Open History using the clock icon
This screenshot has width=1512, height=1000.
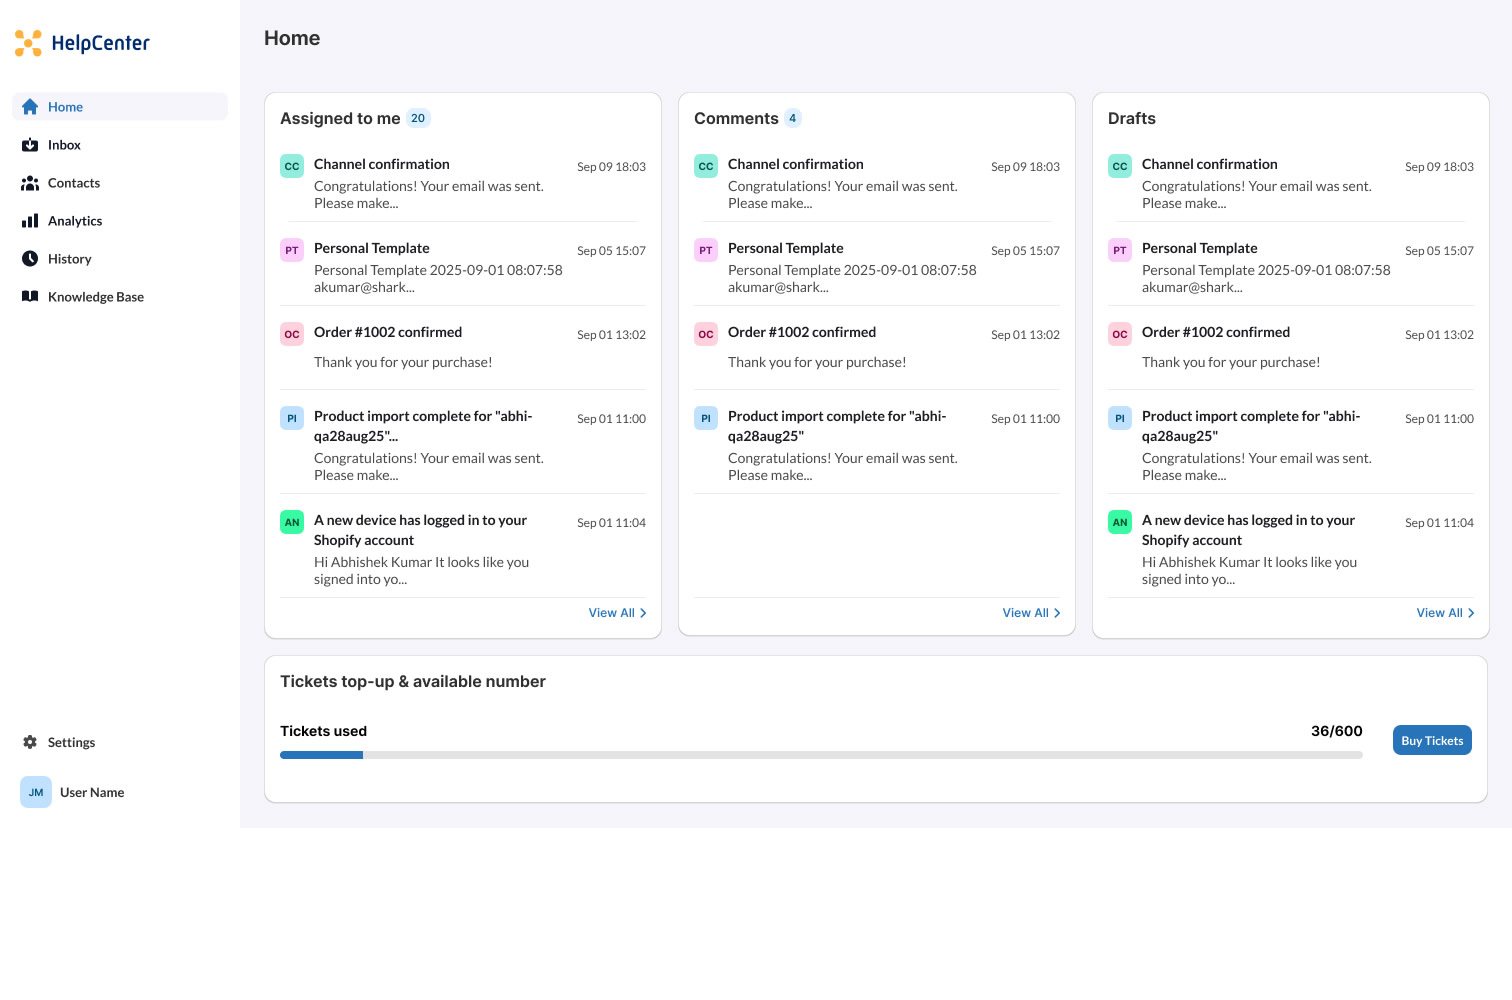30,259
